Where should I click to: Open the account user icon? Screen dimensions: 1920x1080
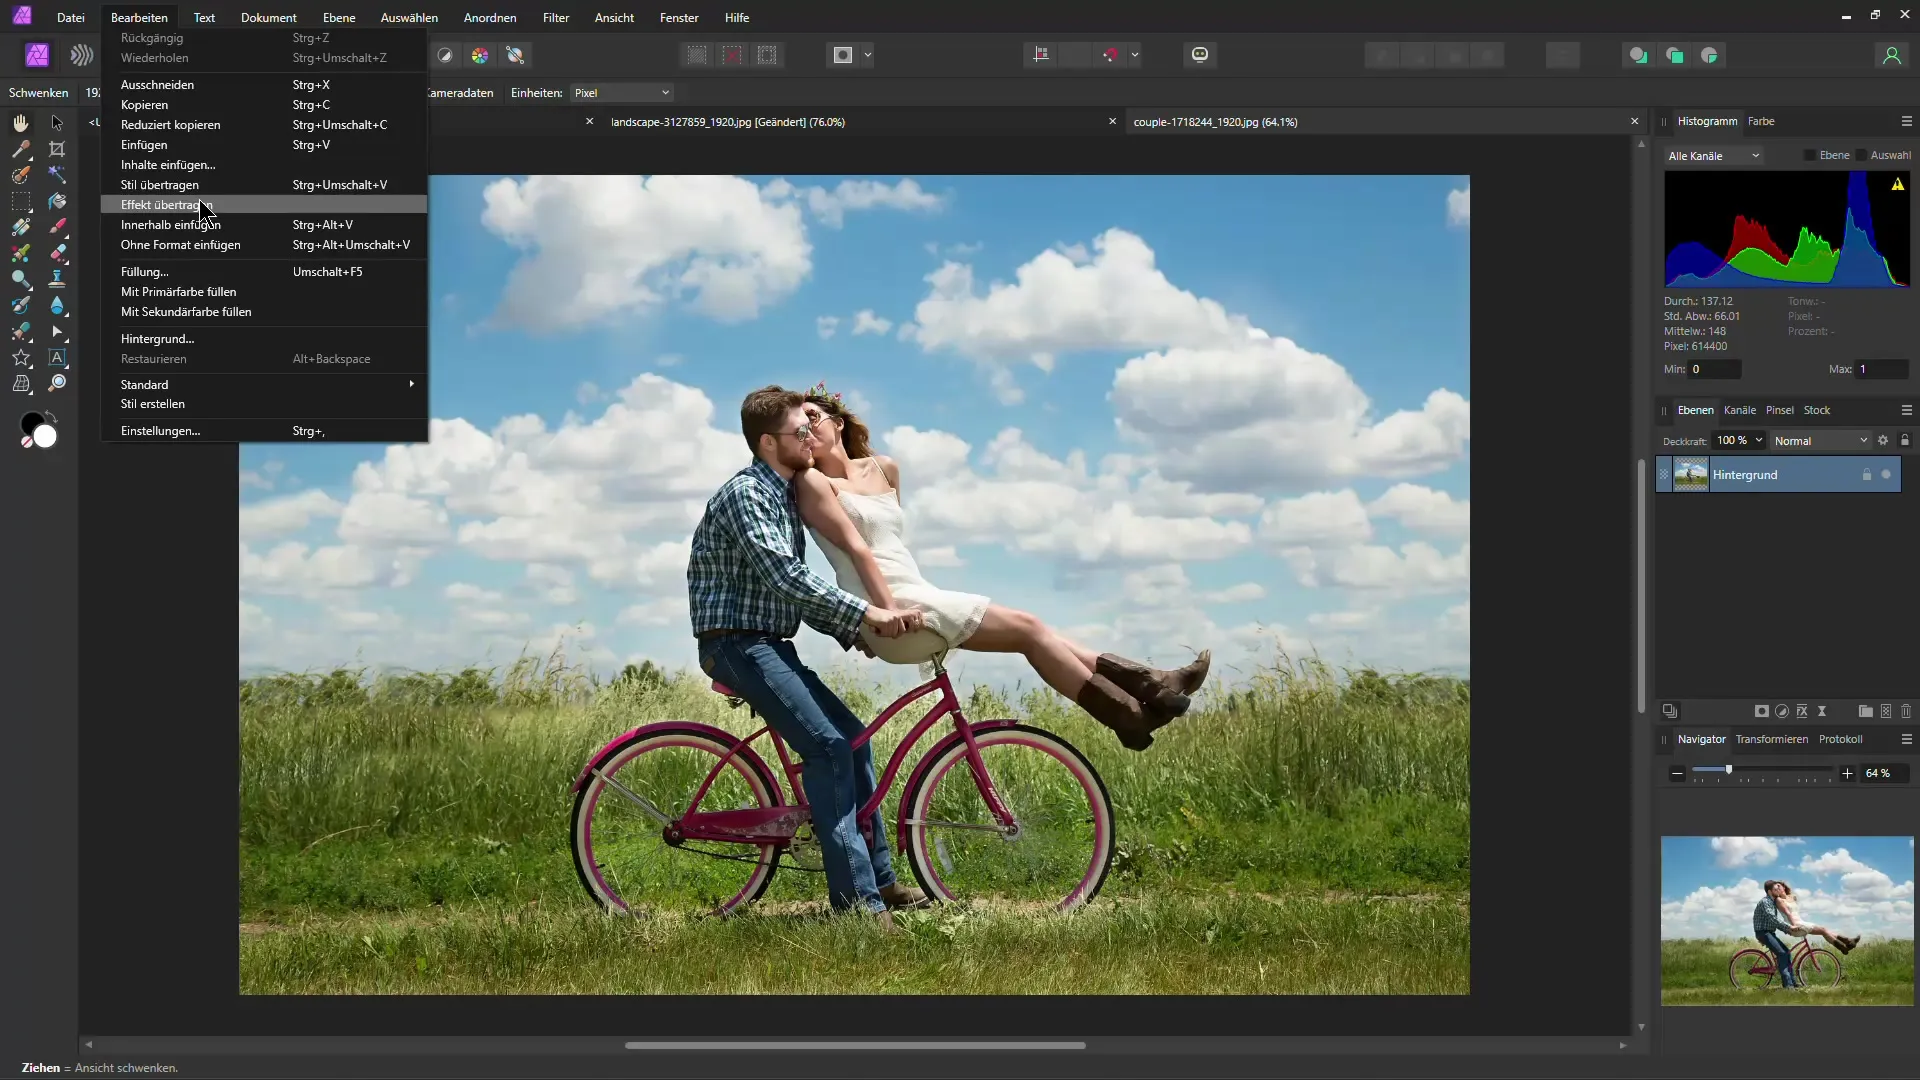pos(1891,55)
